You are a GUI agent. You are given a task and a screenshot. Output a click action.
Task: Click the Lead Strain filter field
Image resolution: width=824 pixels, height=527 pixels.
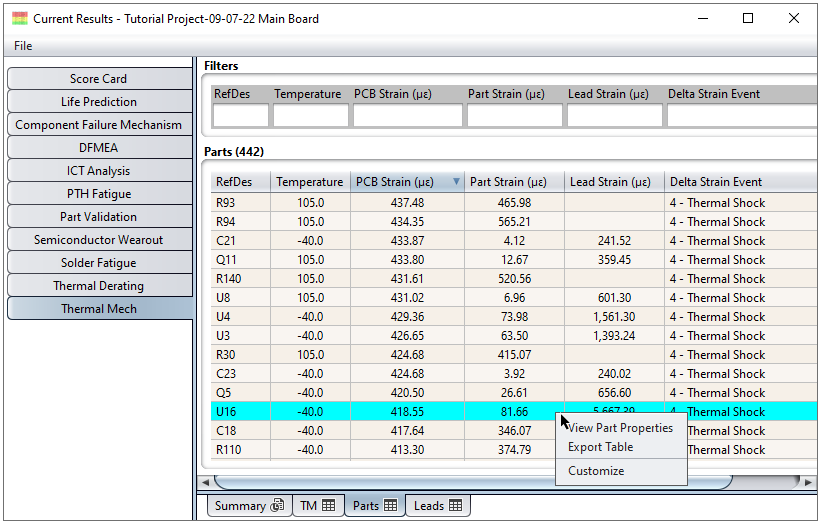(614, 116)
